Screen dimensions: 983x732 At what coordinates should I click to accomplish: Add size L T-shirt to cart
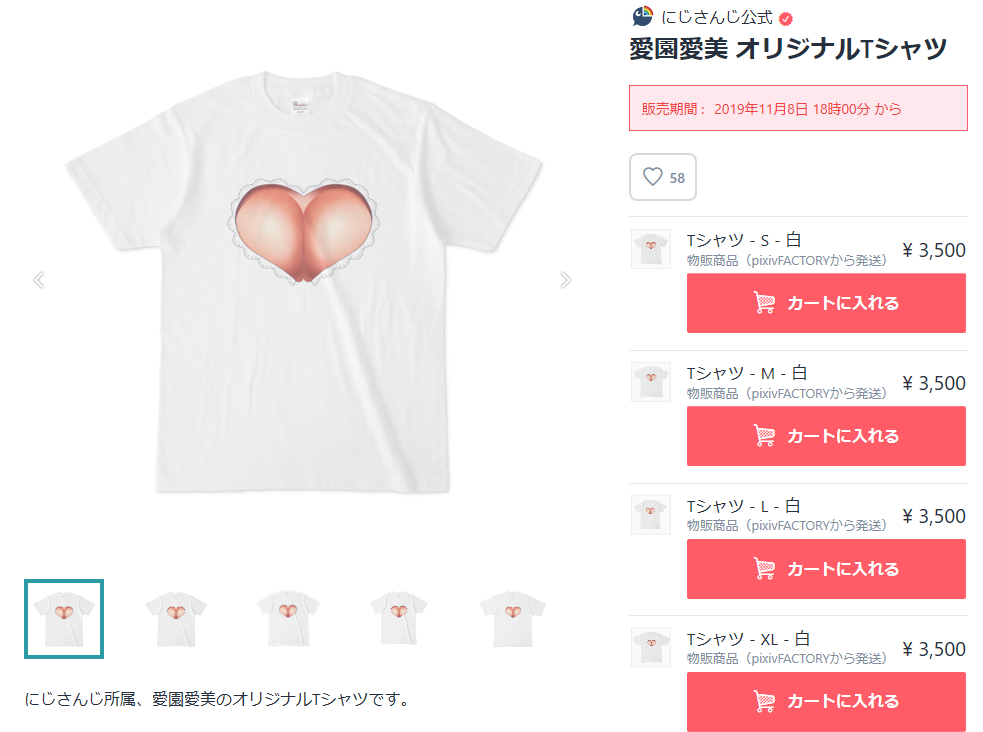[826, 569]
